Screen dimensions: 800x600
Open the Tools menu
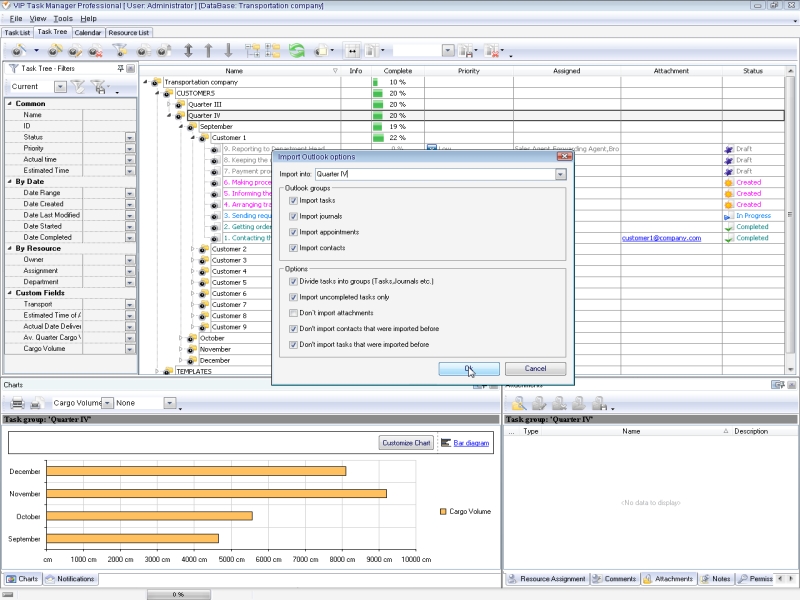63,18
